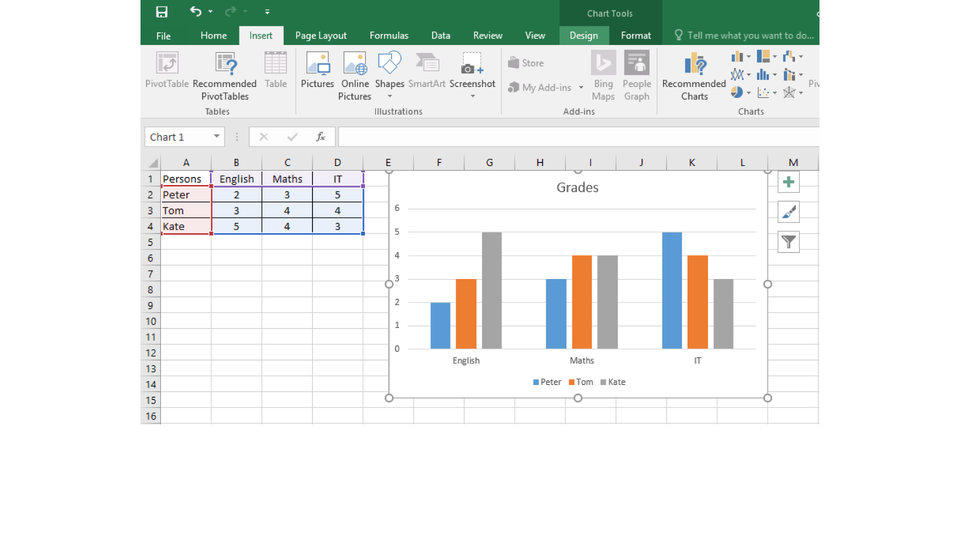Image resolution: width=960 pixels, height=540 pixels.
Task: Open Chart Styles paintbrush button
Action: point(788,212)
